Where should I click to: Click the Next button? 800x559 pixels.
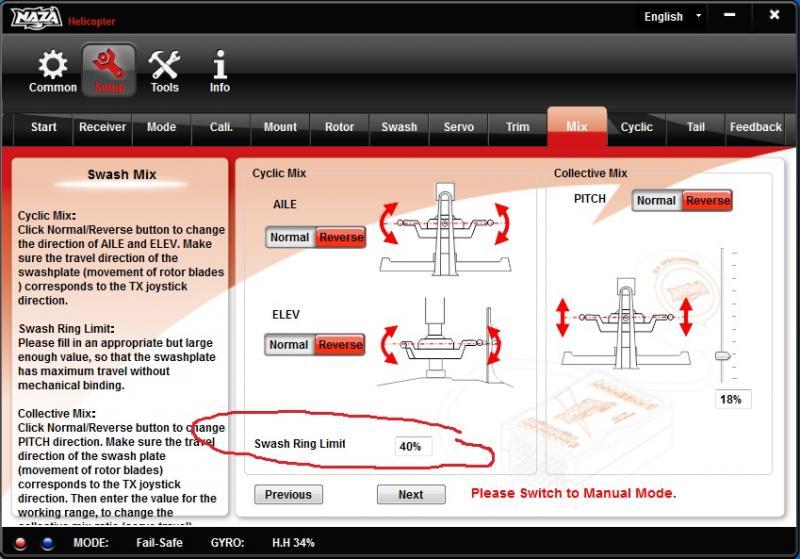coord(410,494)
